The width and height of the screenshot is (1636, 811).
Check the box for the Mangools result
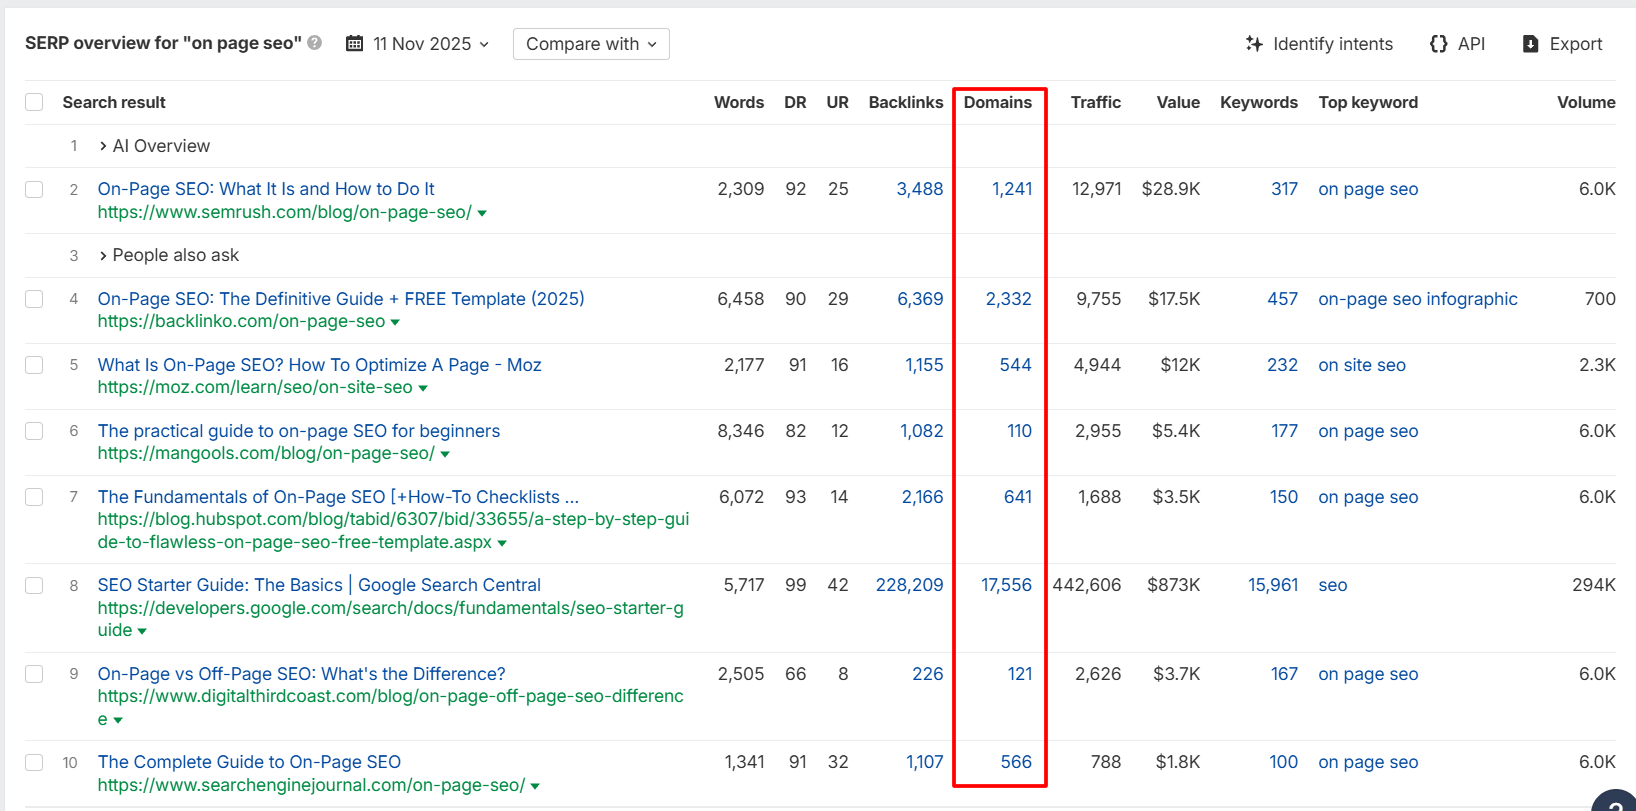(x=34, y=431)
